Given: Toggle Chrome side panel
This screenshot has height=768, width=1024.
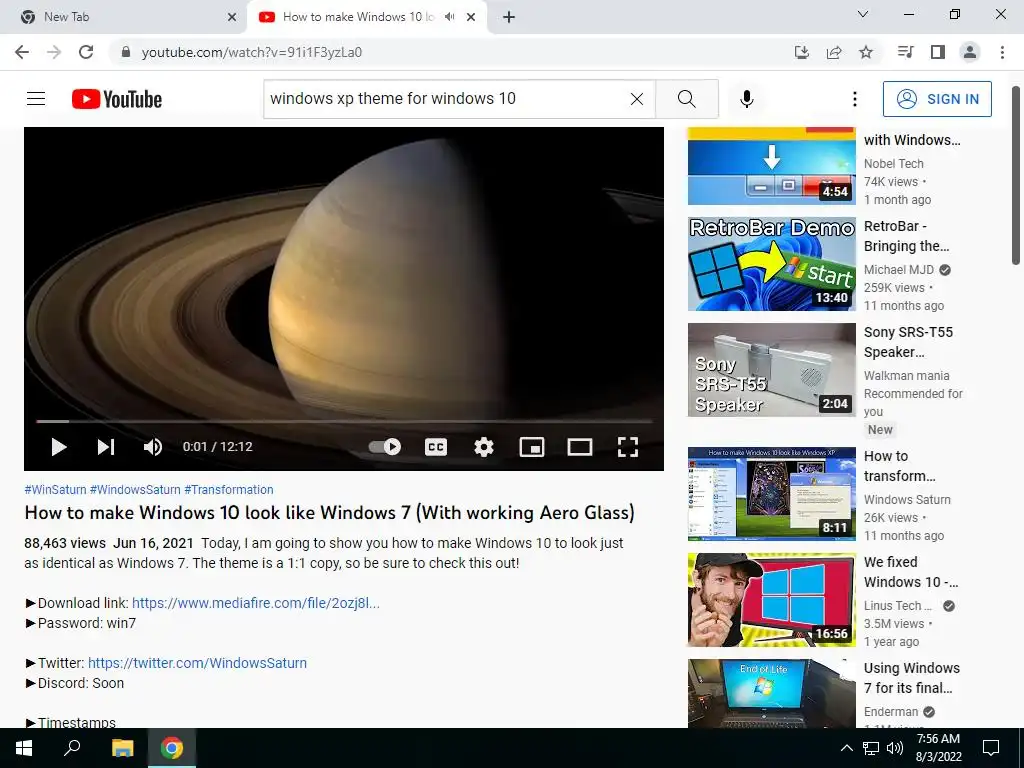Looking at the screenshot, I should (x=938, y=52).
